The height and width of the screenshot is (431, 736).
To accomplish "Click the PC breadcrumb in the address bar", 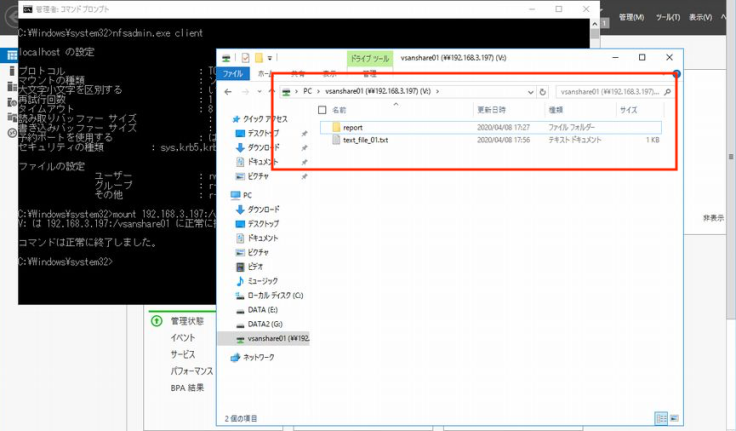I will tap(307, 92).
